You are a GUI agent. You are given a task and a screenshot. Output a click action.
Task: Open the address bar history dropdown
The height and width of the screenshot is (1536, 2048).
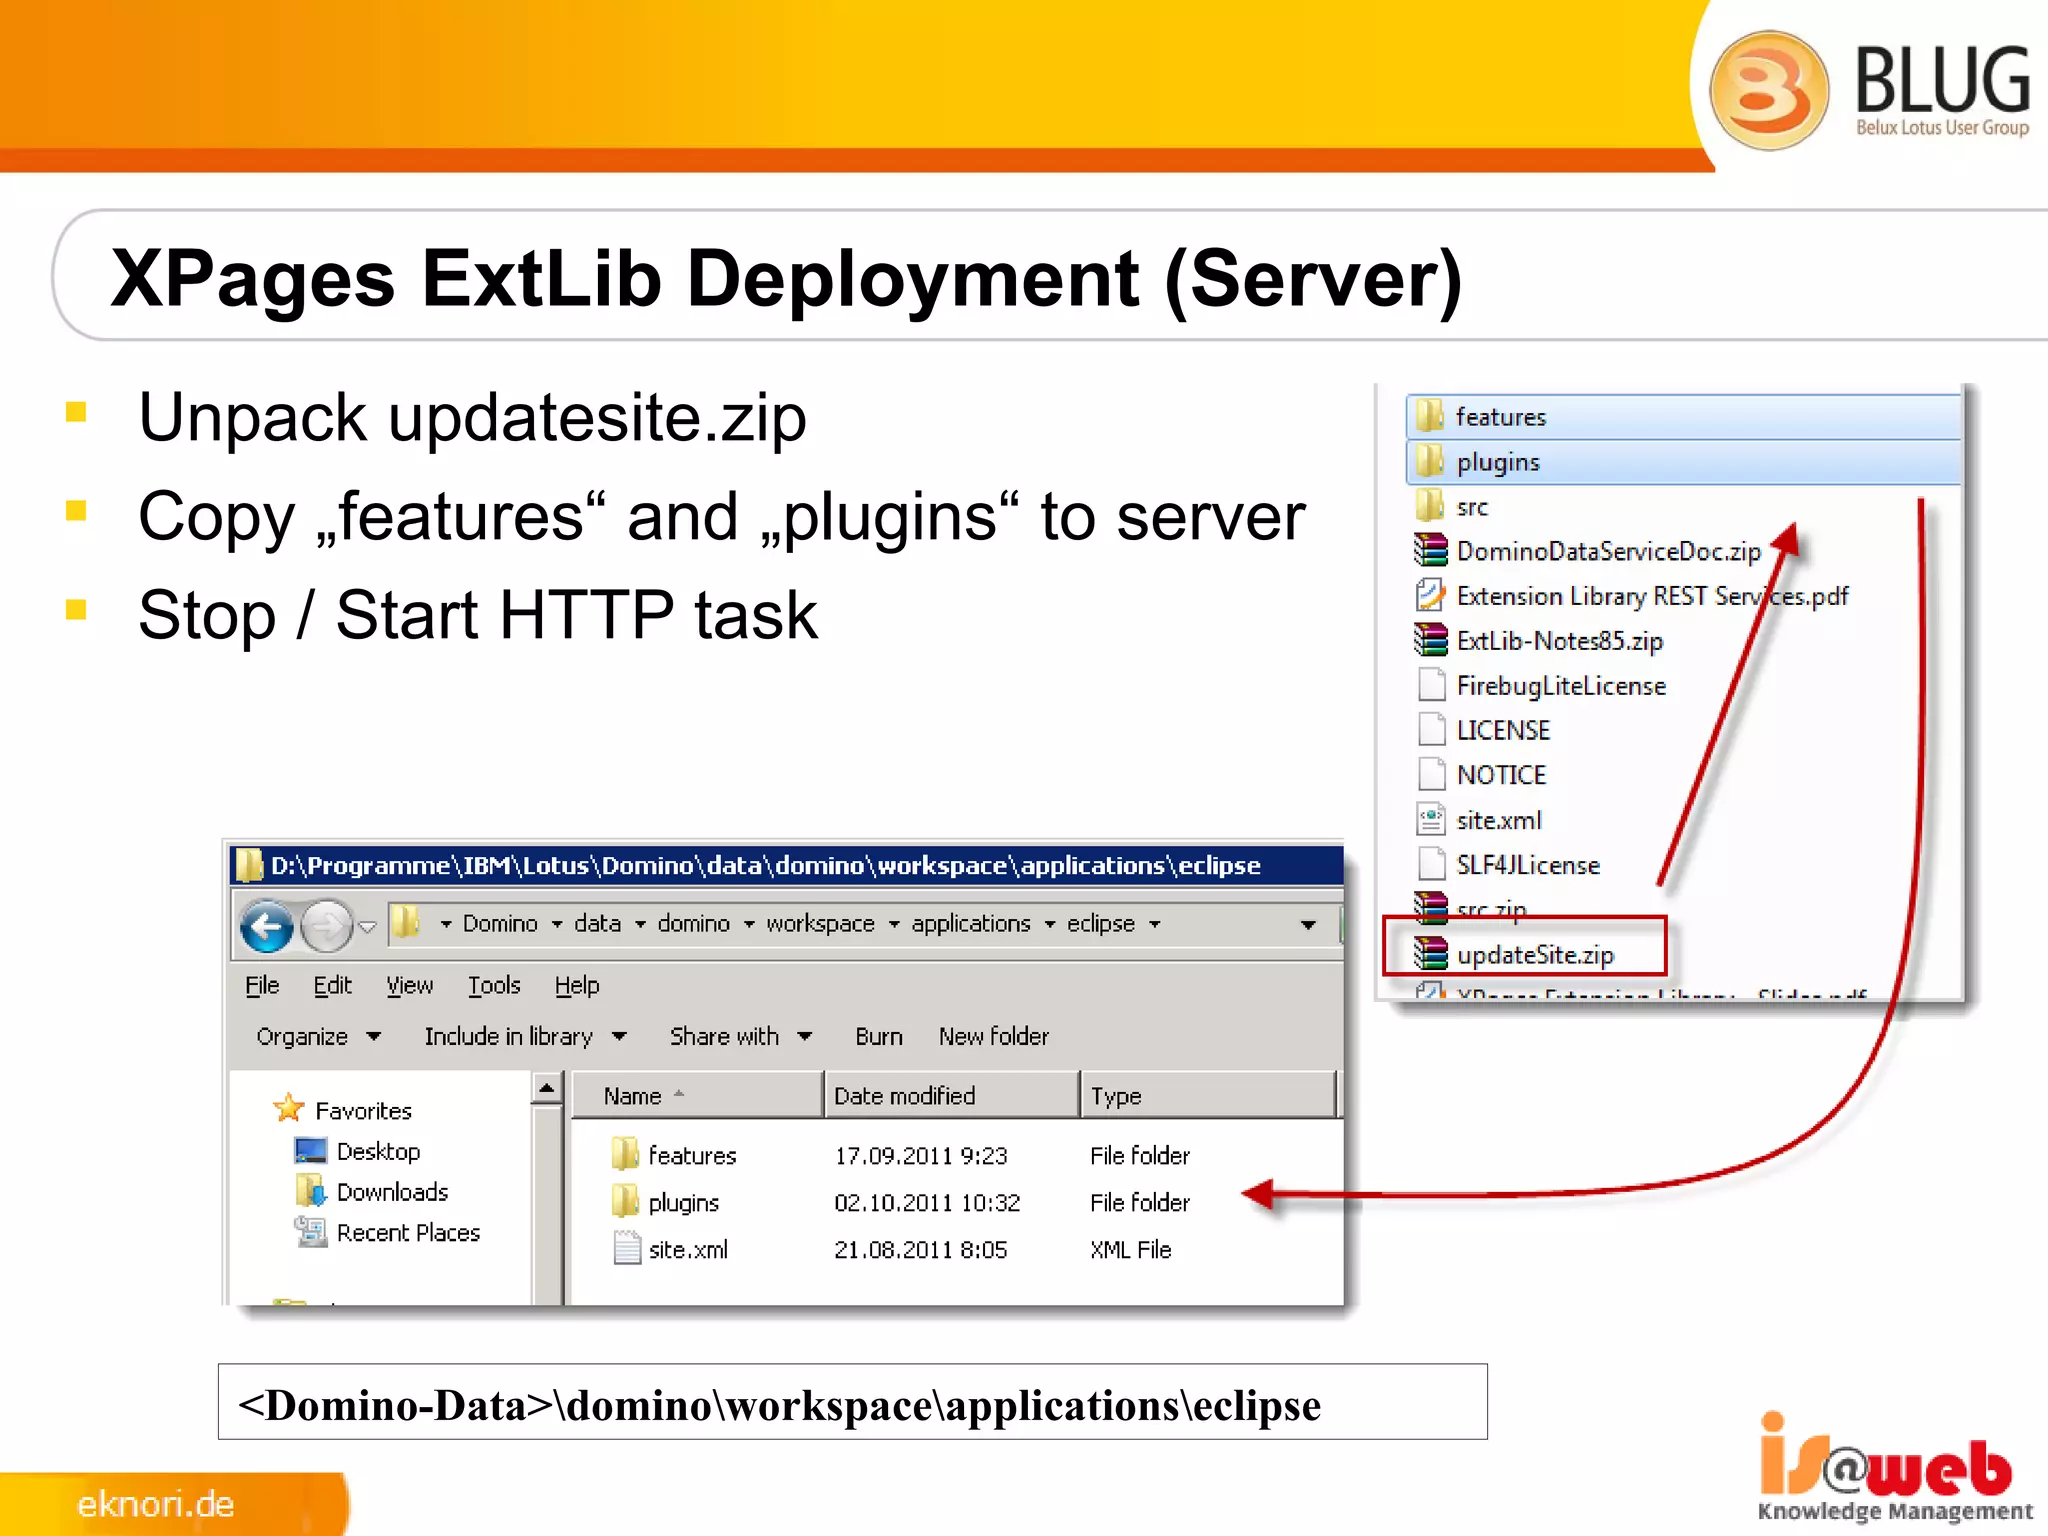[x=1308, y=925]
